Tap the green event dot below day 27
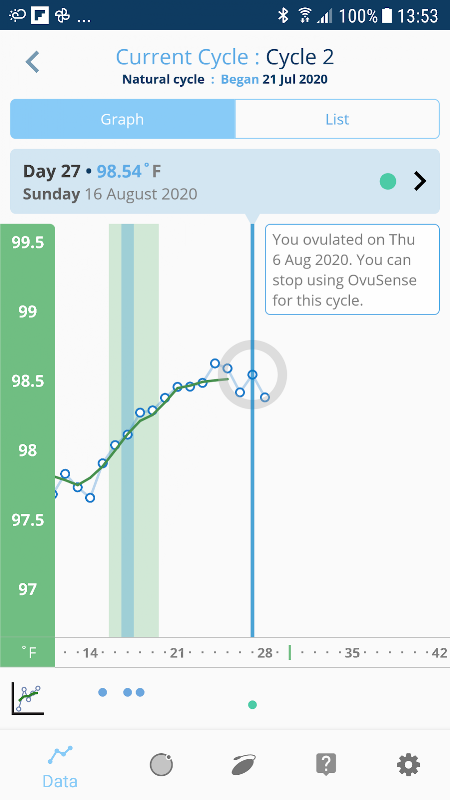This screenshot has height=800, width=450. click(x=252, y=705)
